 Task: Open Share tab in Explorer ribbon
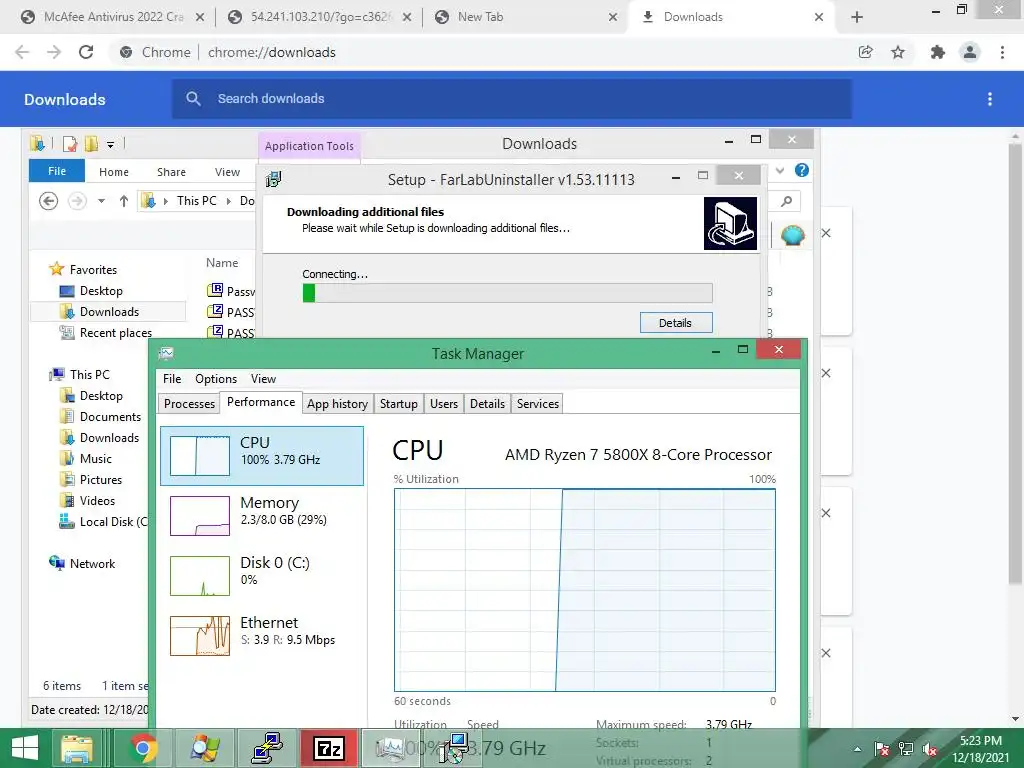coord(171,172)
